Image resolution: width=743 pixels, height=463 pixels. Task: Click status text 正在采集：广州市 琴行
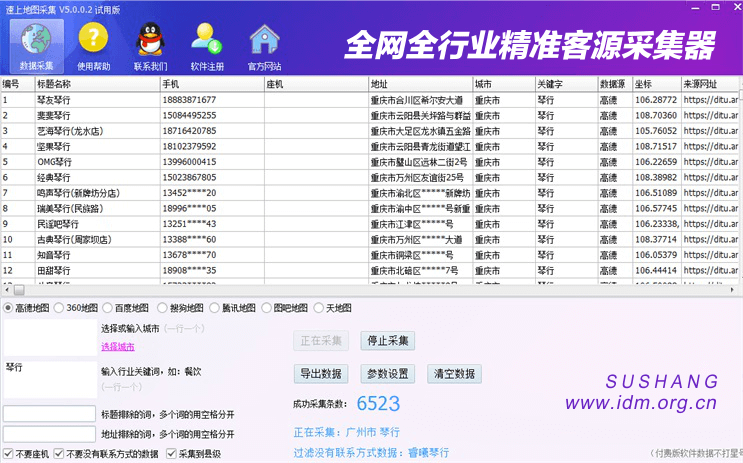346,432
